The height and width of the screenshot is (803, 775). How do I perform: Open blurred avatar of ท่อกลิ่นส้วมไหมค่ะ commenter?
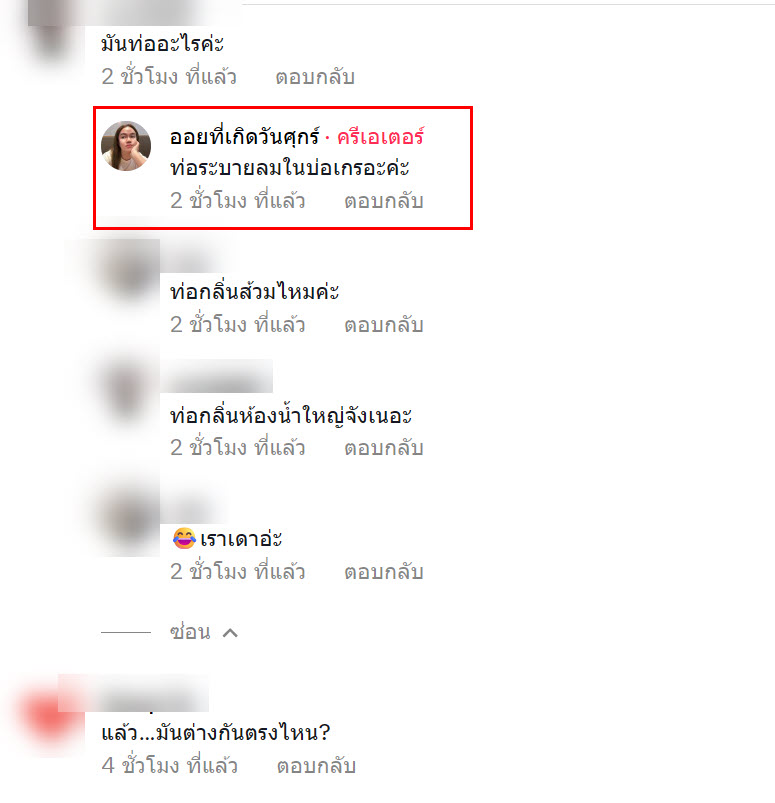(x=128, y=270)
